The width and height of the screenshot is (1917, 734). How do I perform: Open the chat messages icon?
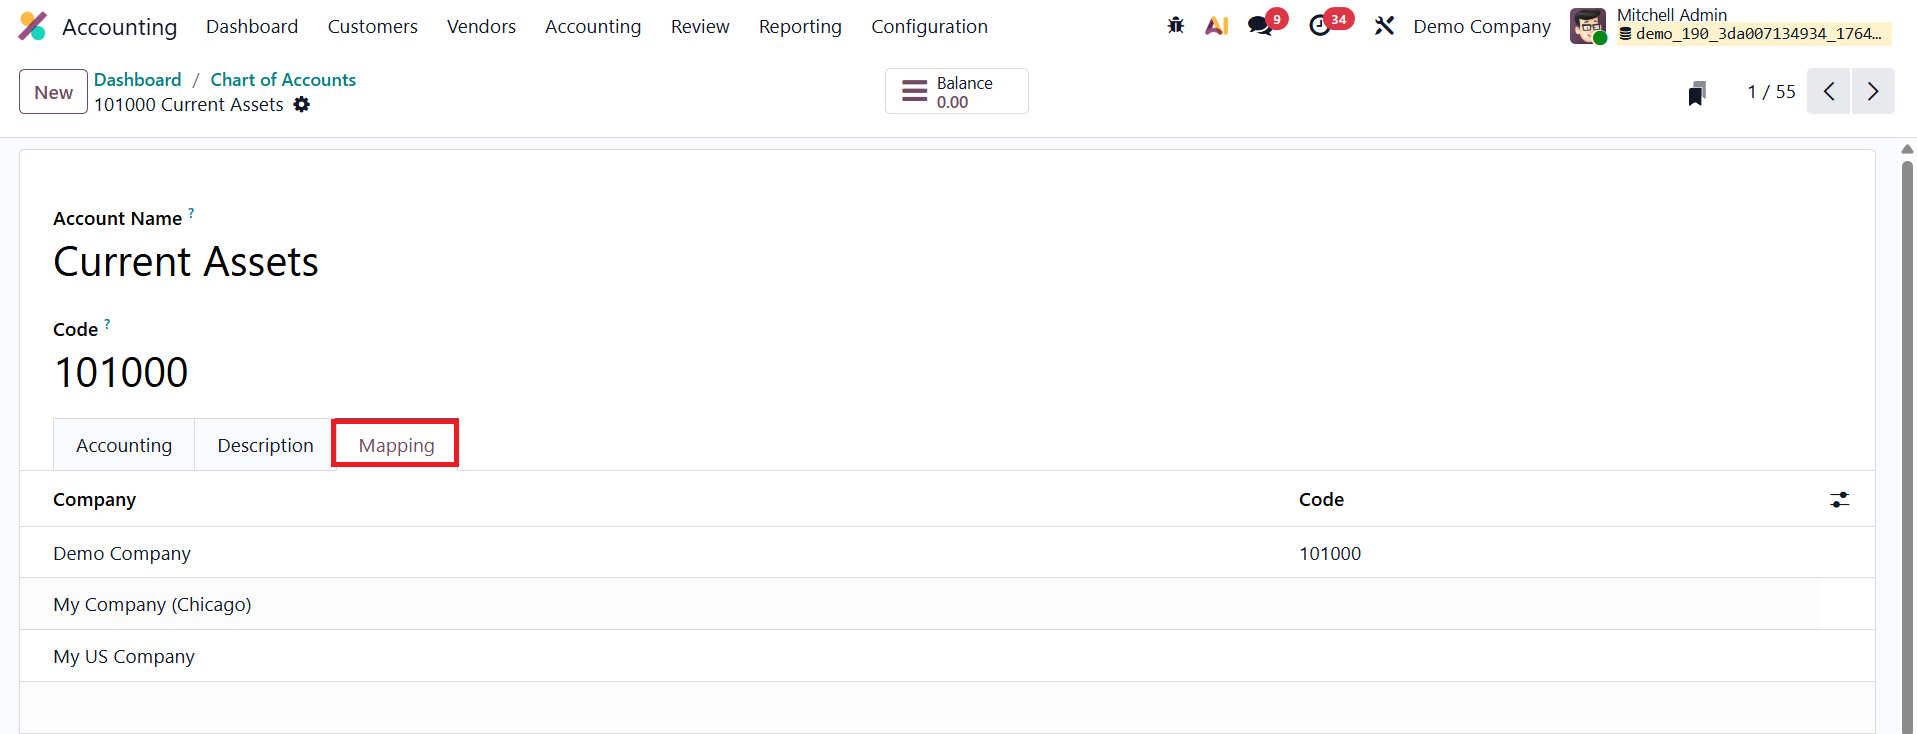pos(1260,26)
